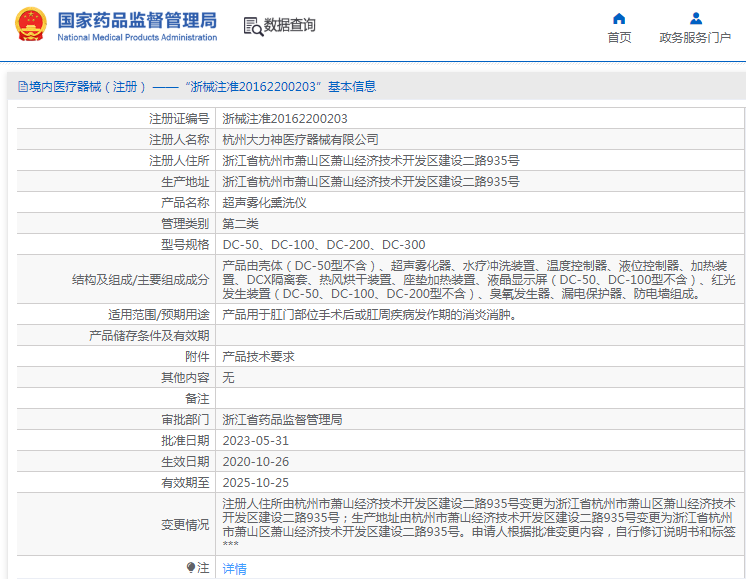Click the 型号规格 row label

[x=185, y=245]
